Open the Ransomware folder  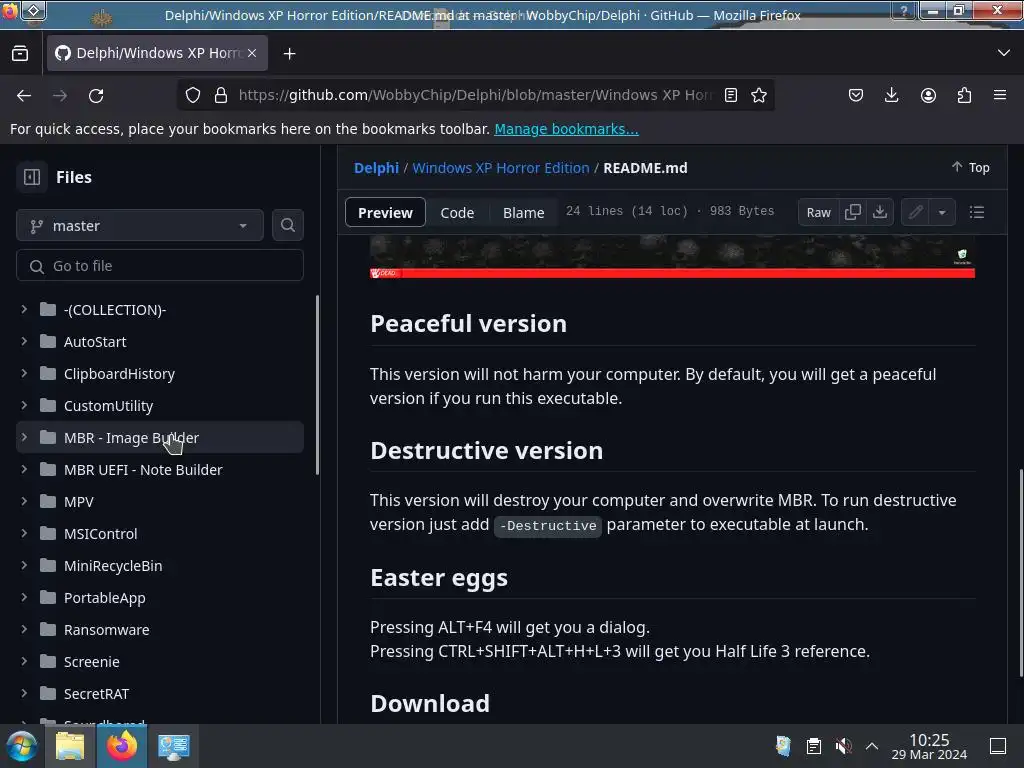pos(106,630)
